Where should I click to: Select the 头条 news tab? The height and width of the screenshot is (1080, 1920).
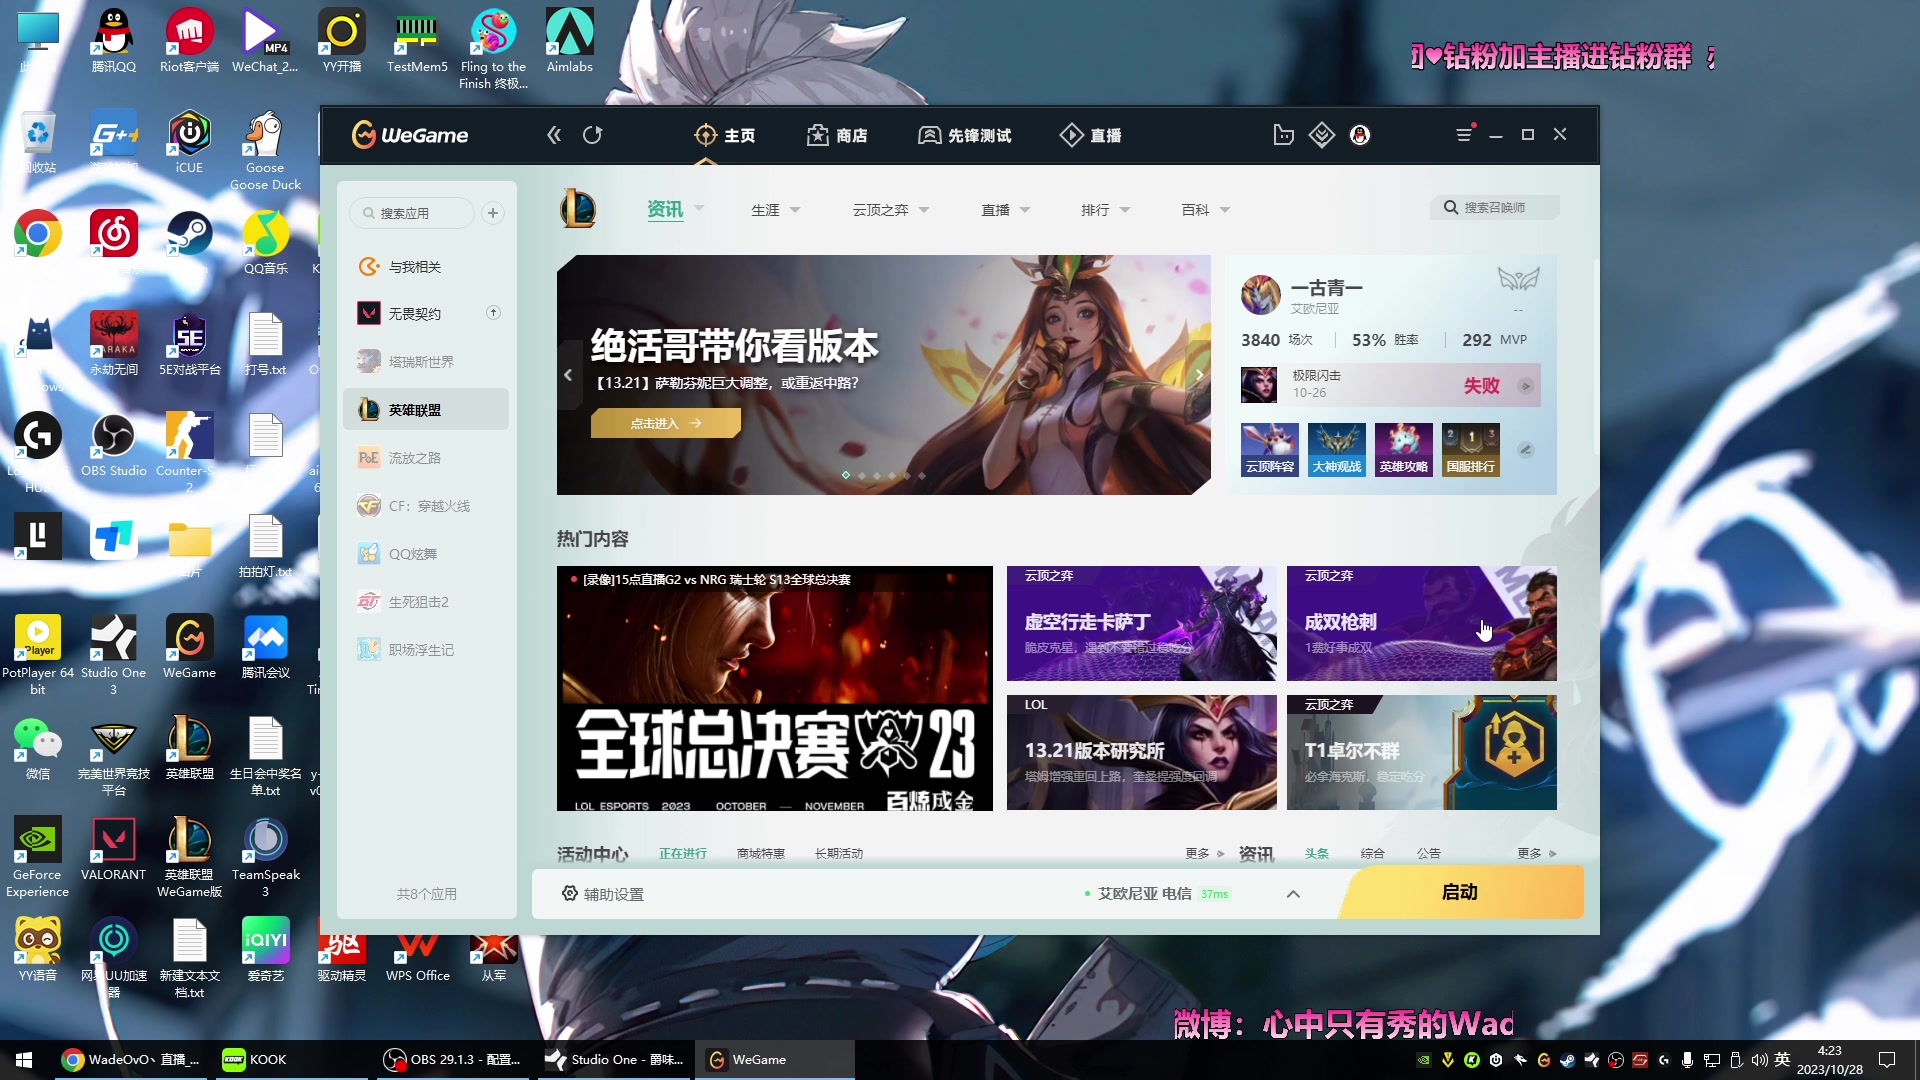click(1317, 853)
